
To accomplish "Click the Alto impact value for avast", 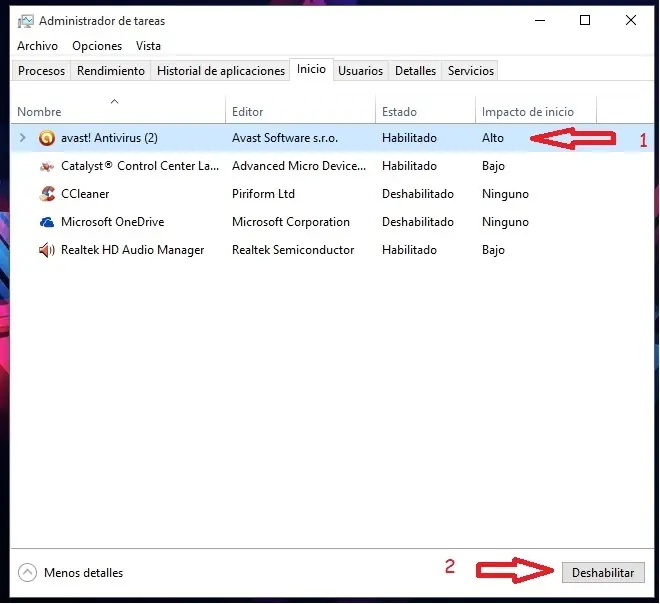I will click(x=493, y=138).
